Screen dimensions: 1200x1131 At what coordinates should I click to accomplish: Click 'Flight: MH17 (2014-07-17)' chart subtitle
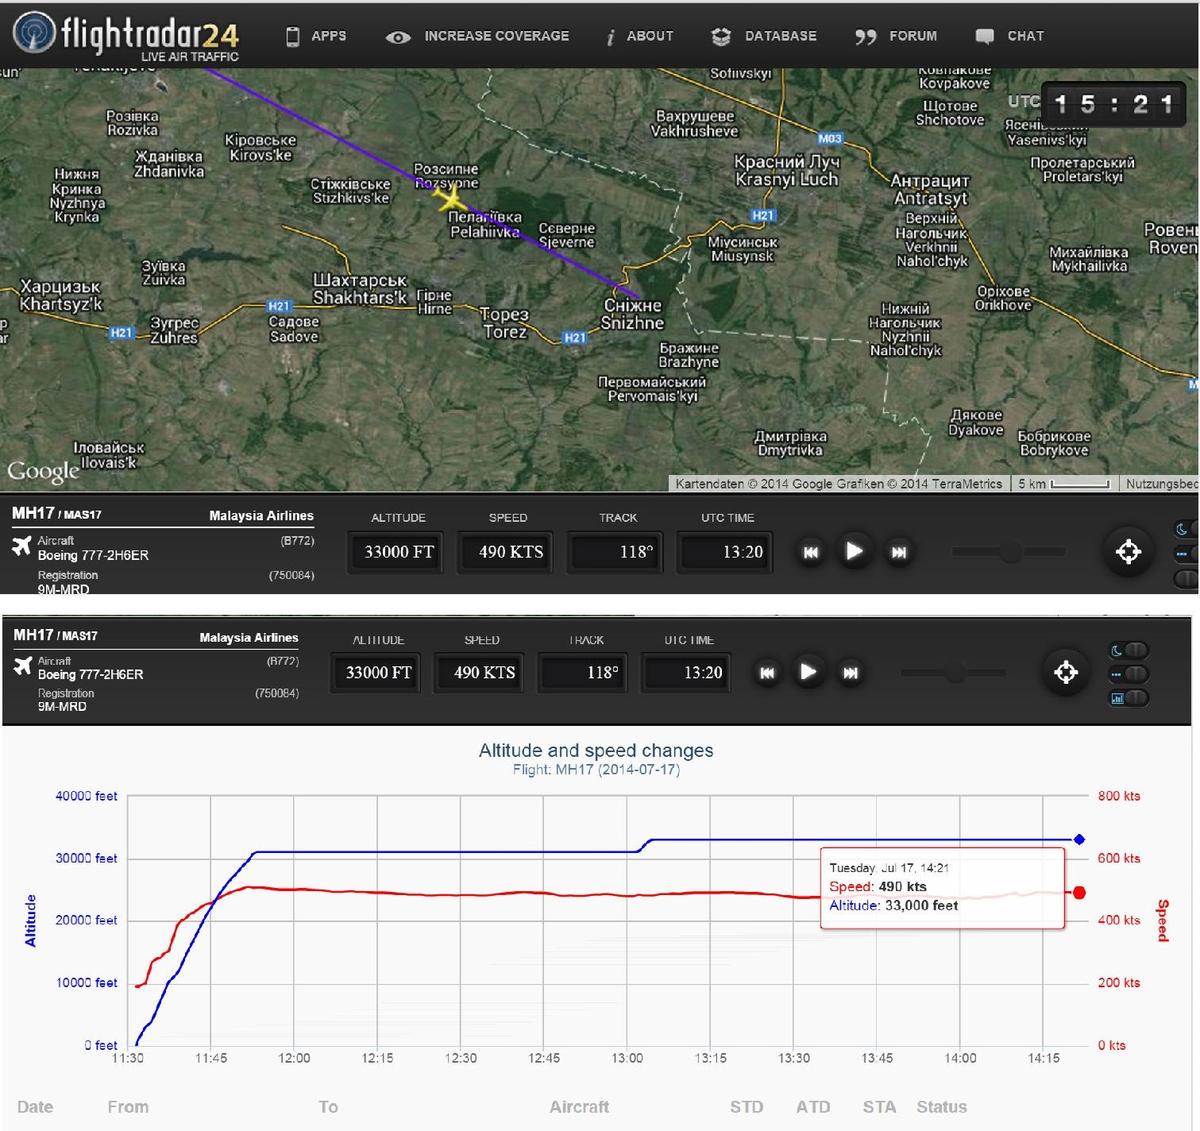(596, 770)
